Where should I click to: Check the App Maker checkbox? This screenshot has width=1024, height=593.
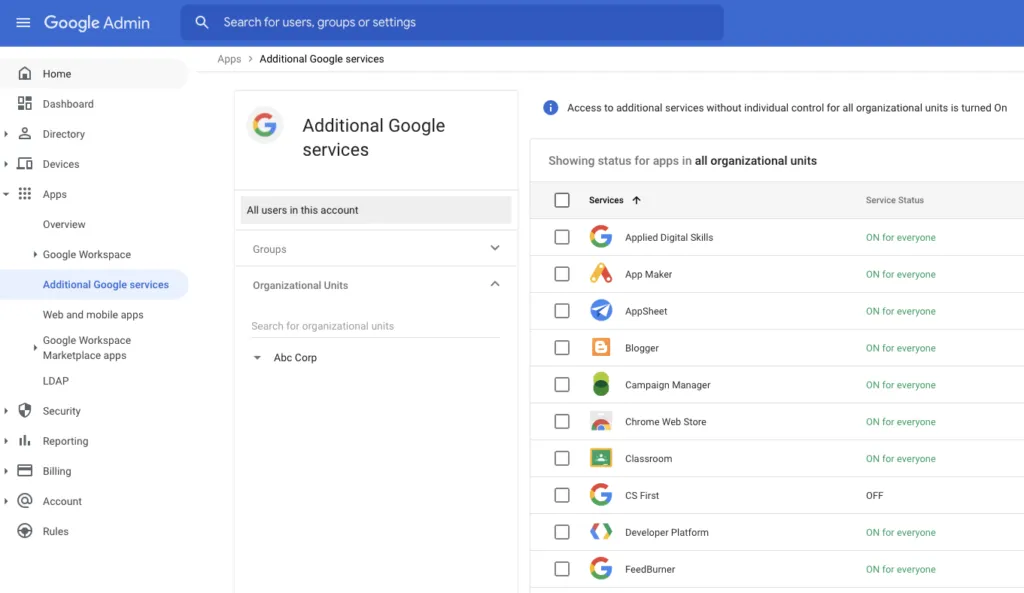pos(562,274)
